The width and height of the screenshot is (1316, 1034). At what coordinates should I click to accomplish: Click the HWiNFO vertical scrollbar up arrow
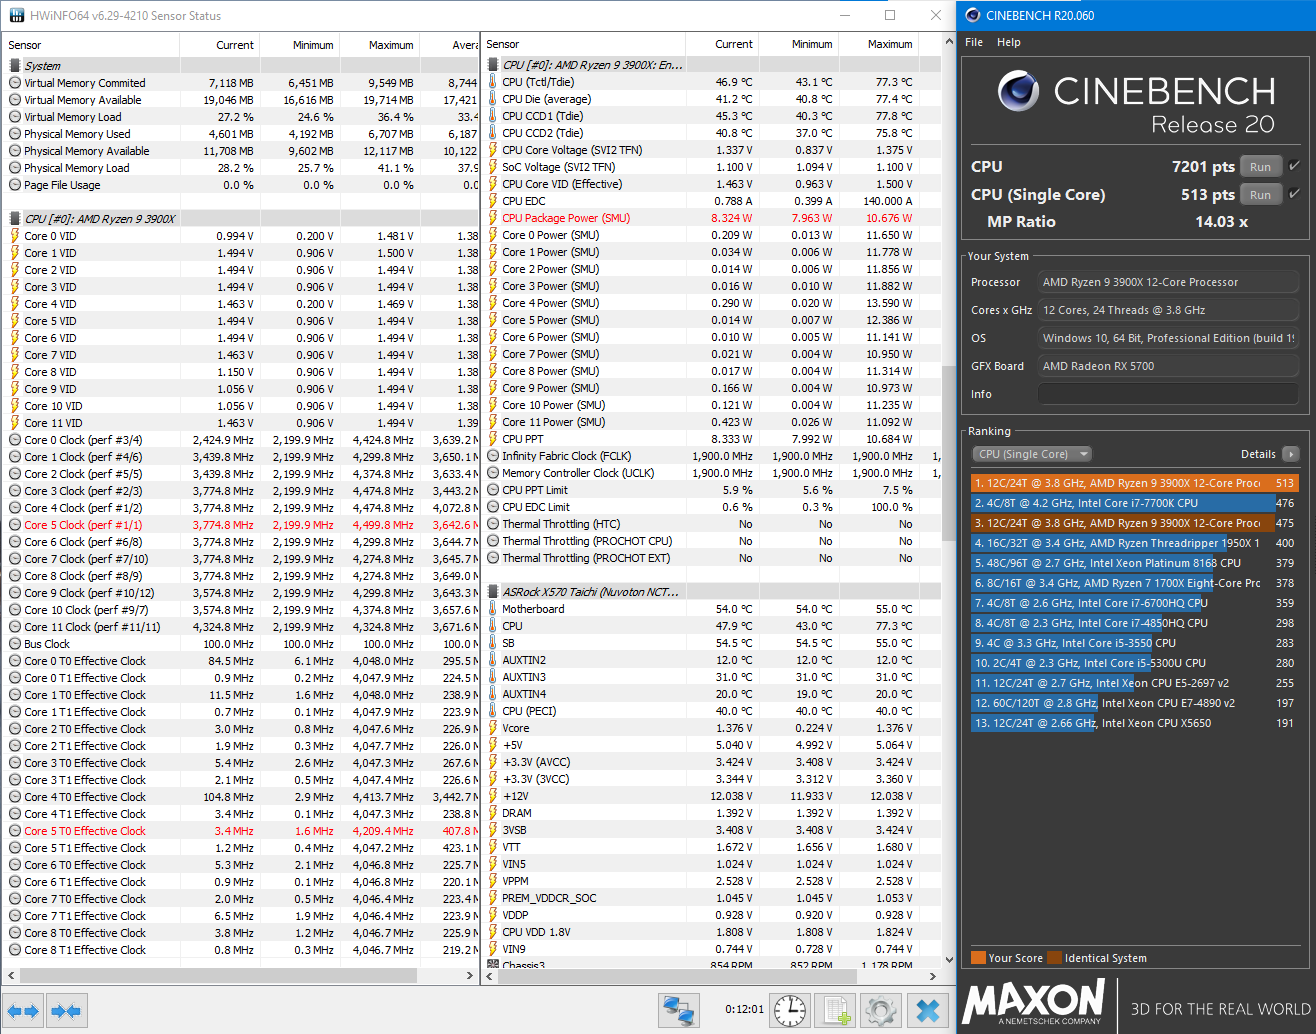(x=949, y=43)
